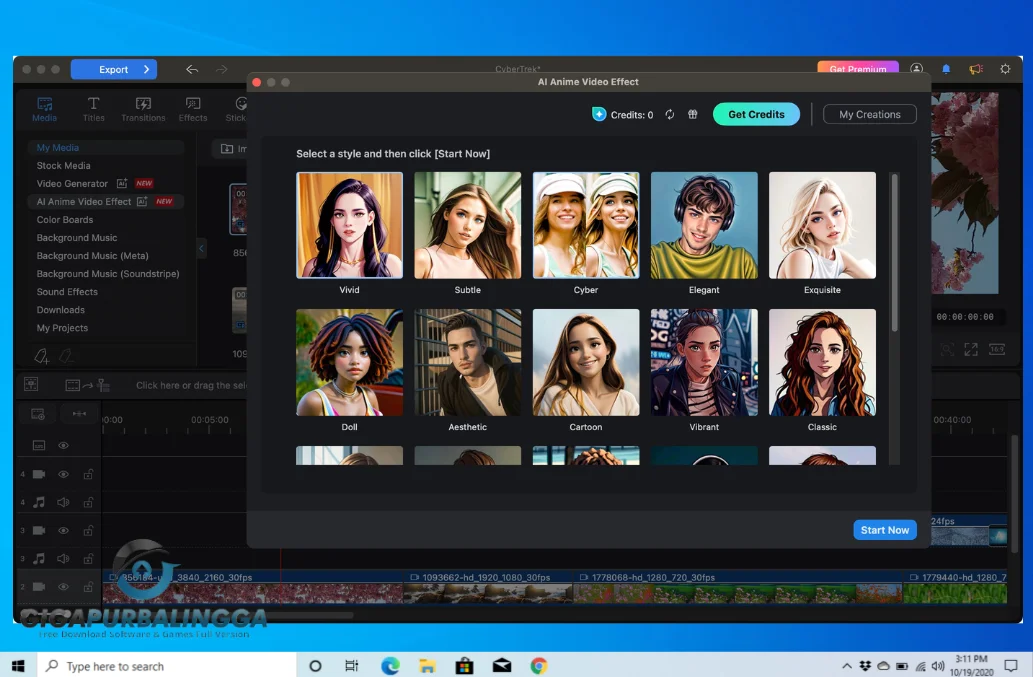The width and height of the screenshot is (1033, 677).
Task: Hide video track 2 with eye icon
Action: click(x=63, y=587)
